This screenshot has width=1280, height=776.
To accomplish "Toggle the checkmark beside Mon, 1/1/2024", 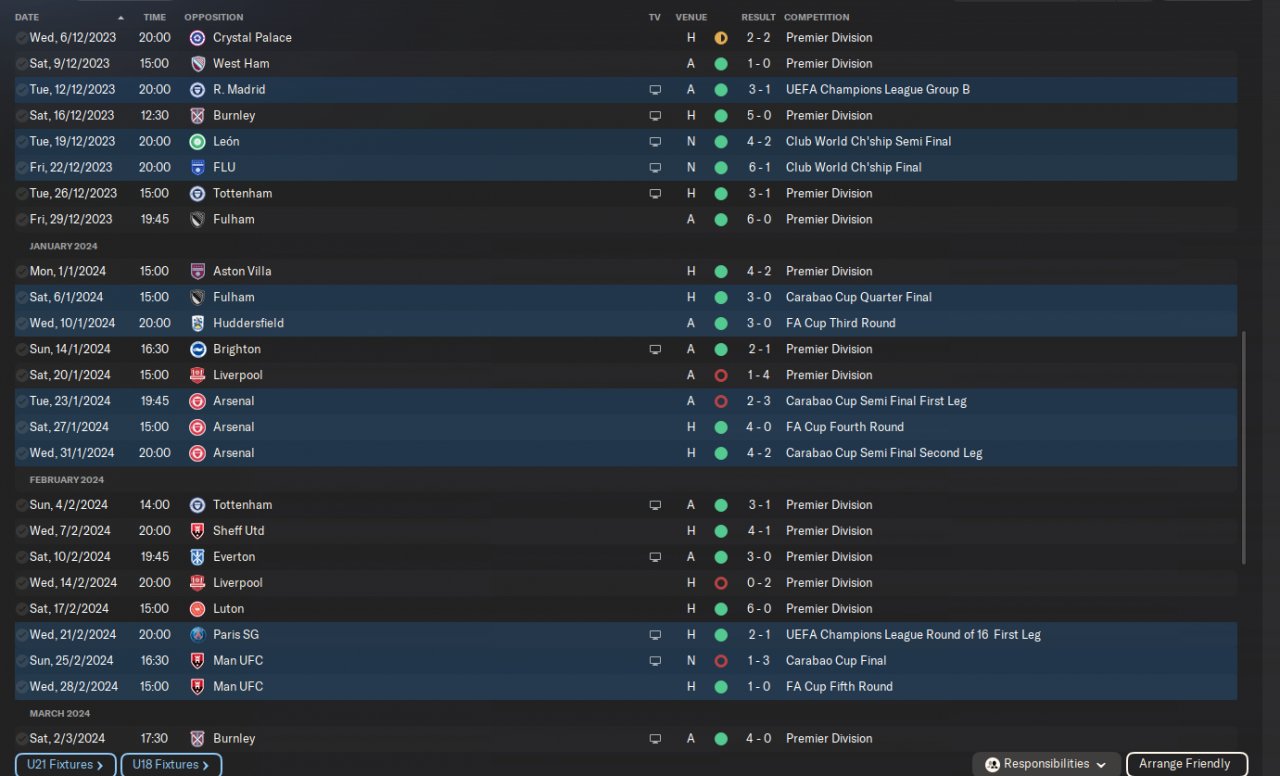I will tap(22, 272).
